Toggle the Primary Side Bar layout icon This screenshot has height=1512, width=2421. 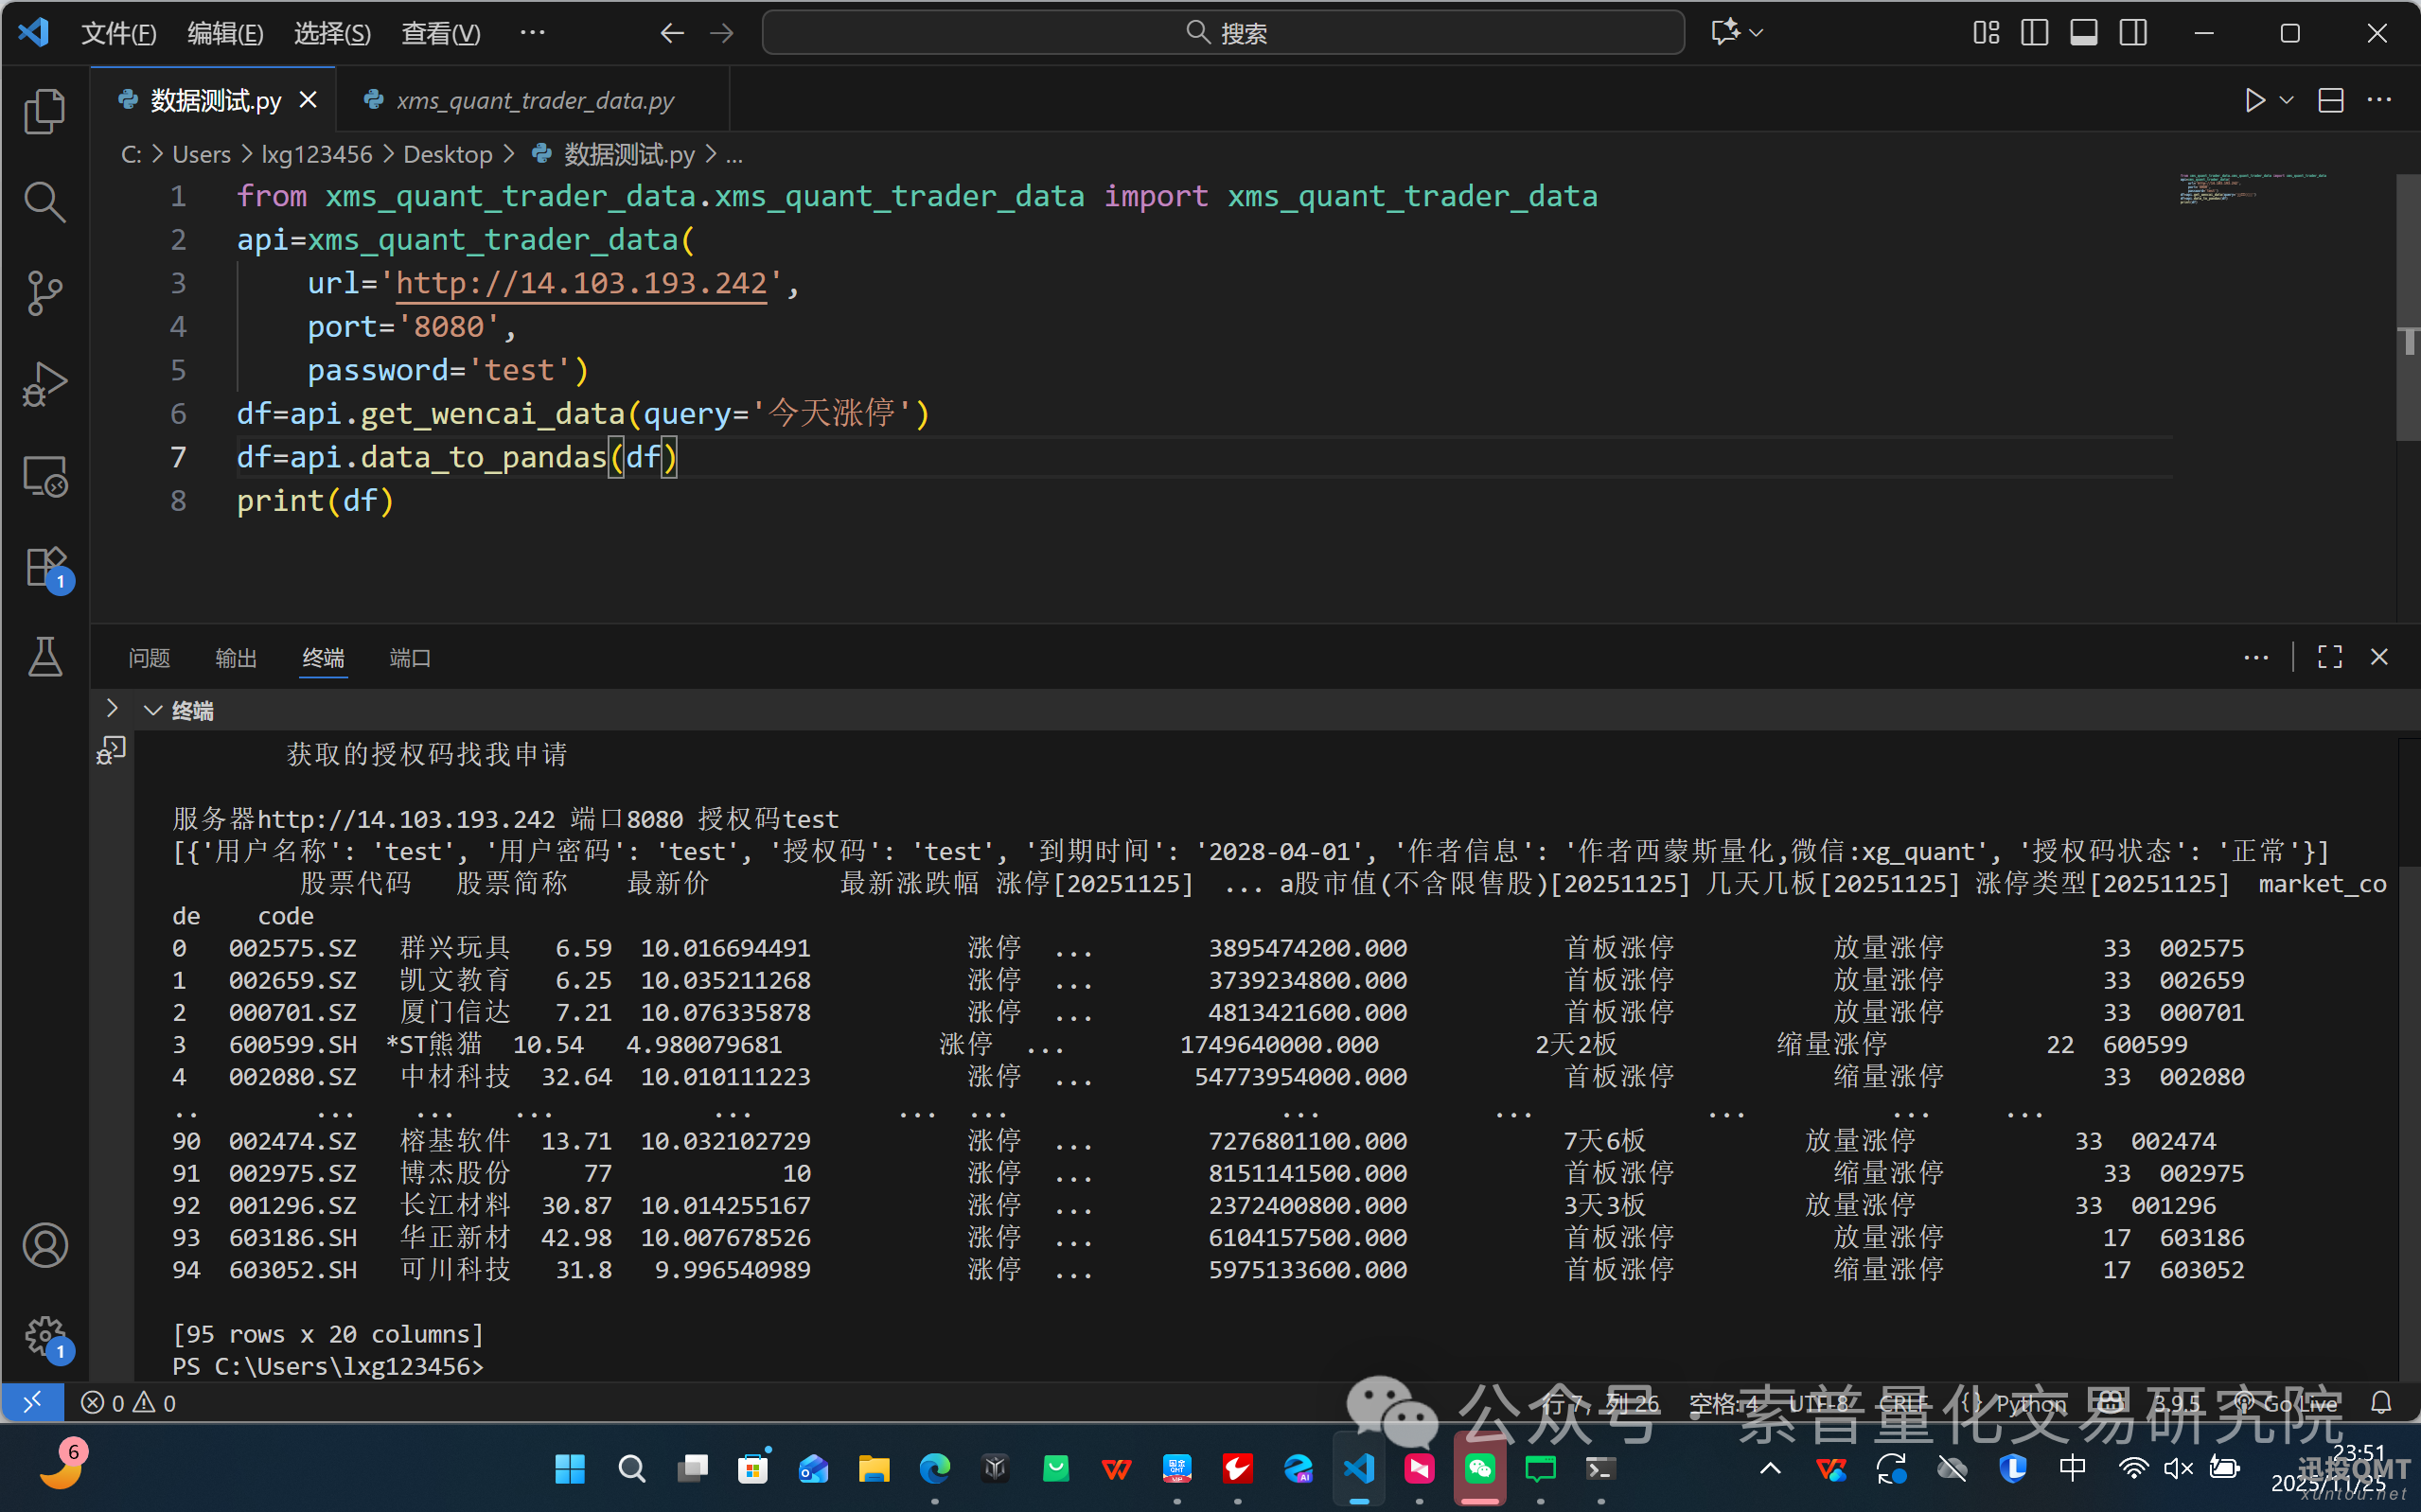pyautogui.click(x=2034, y=32)
